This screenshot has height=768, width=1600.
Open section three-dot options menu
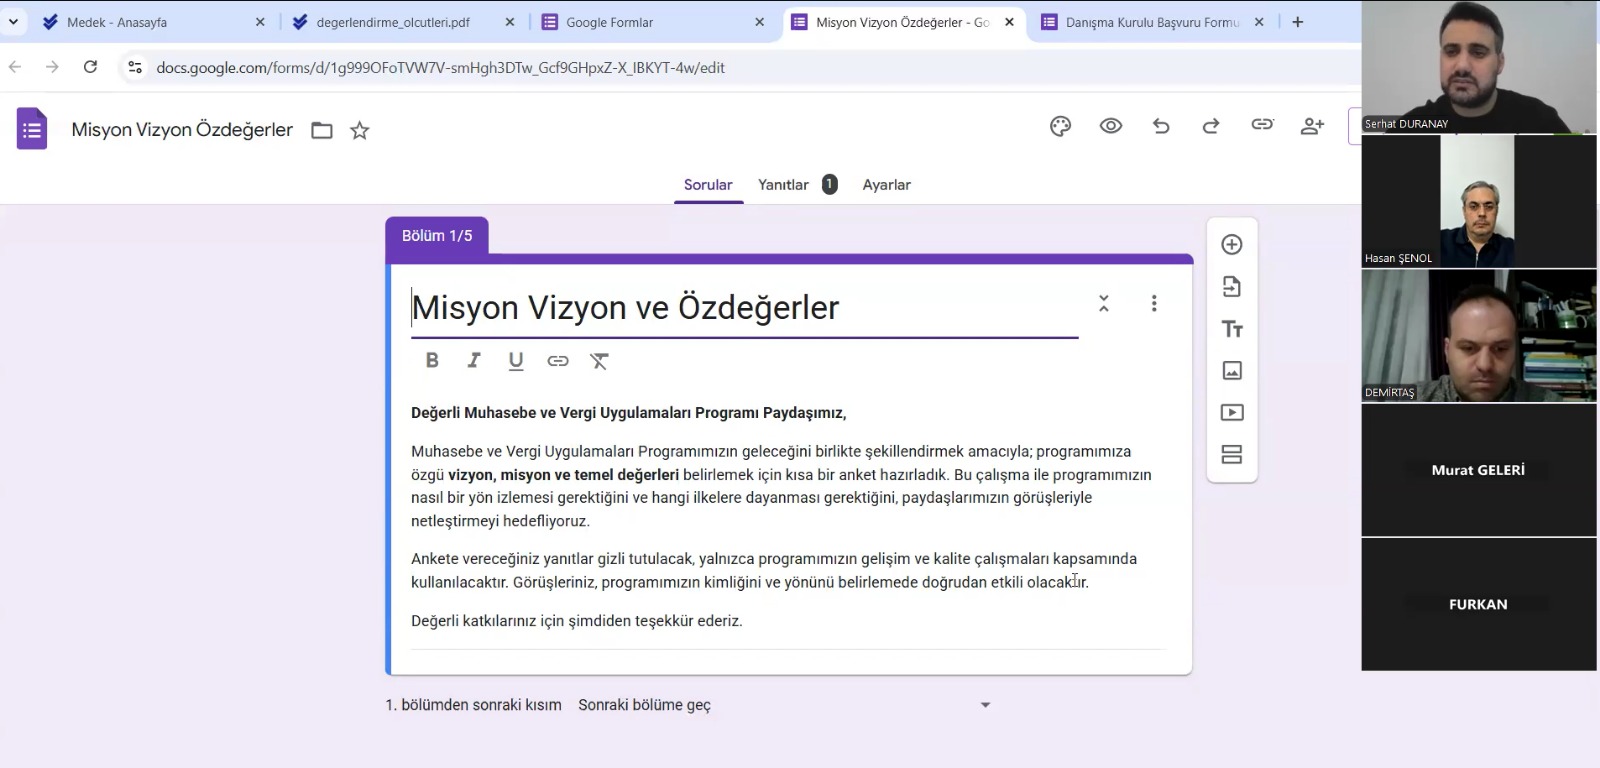[1154, 303]
